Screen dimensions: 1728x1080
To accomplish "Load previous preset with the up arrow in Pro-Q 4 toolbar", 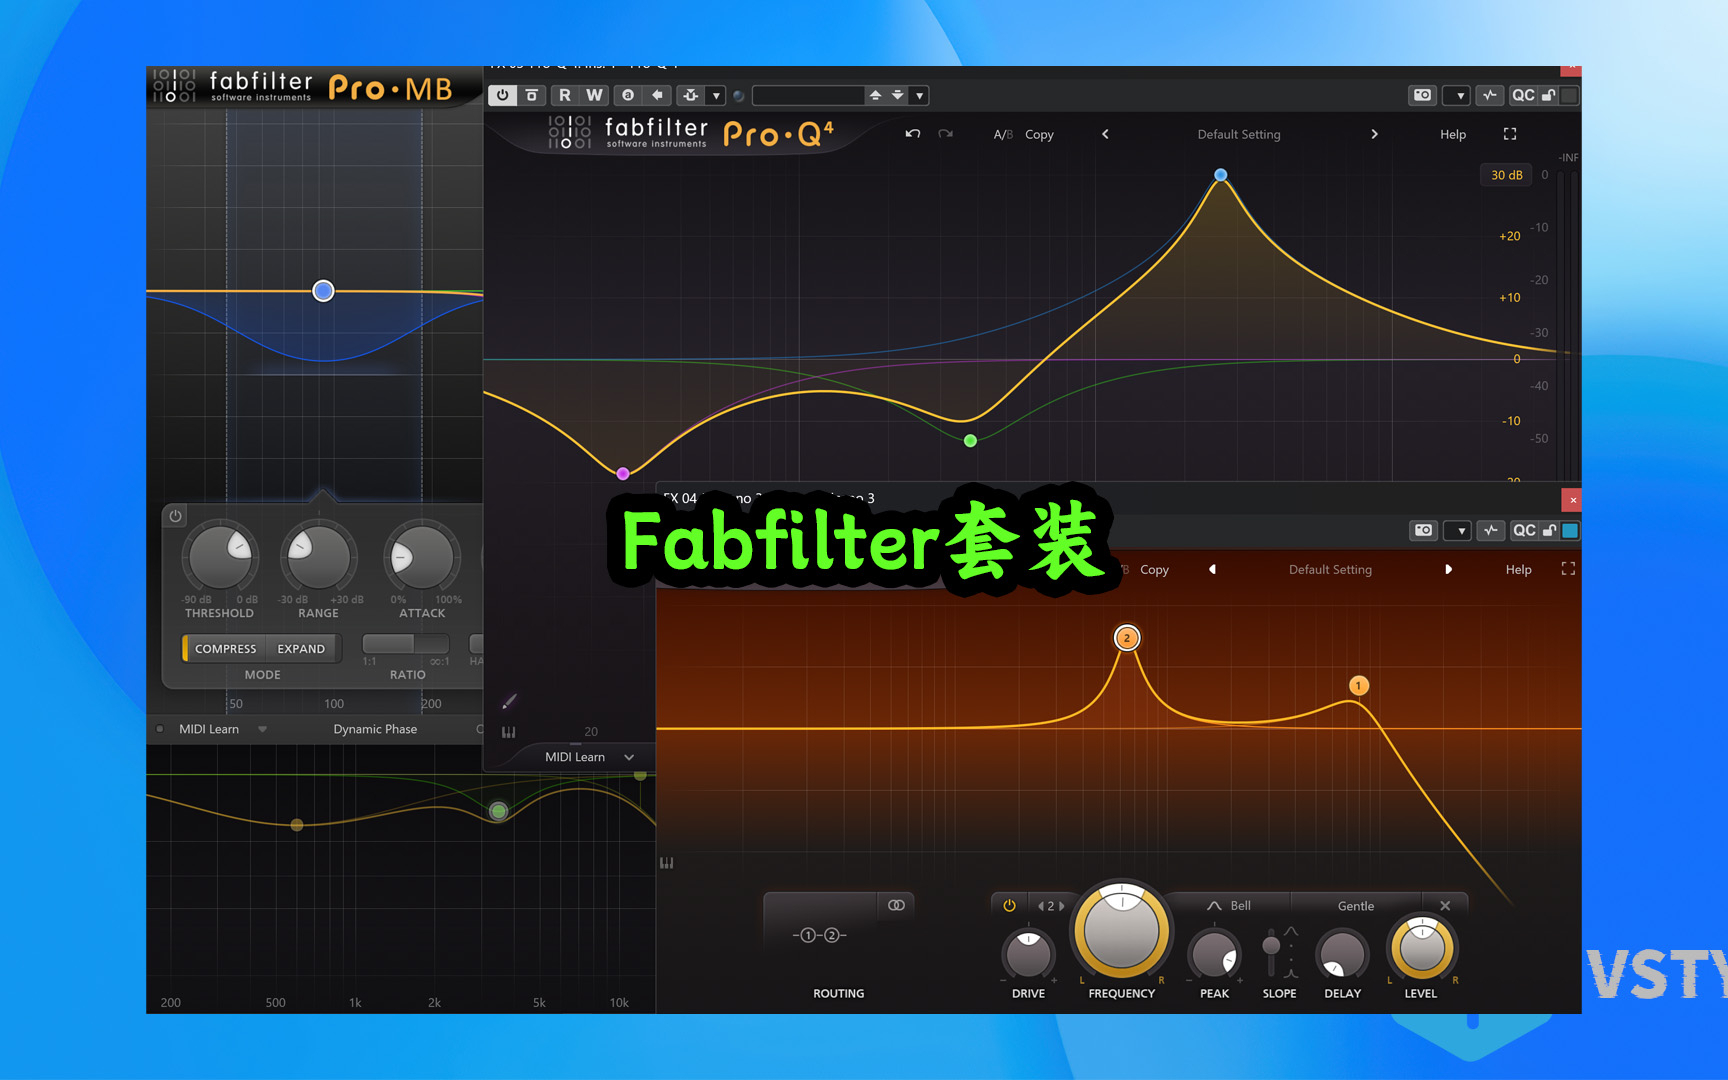I will point(876,95).
